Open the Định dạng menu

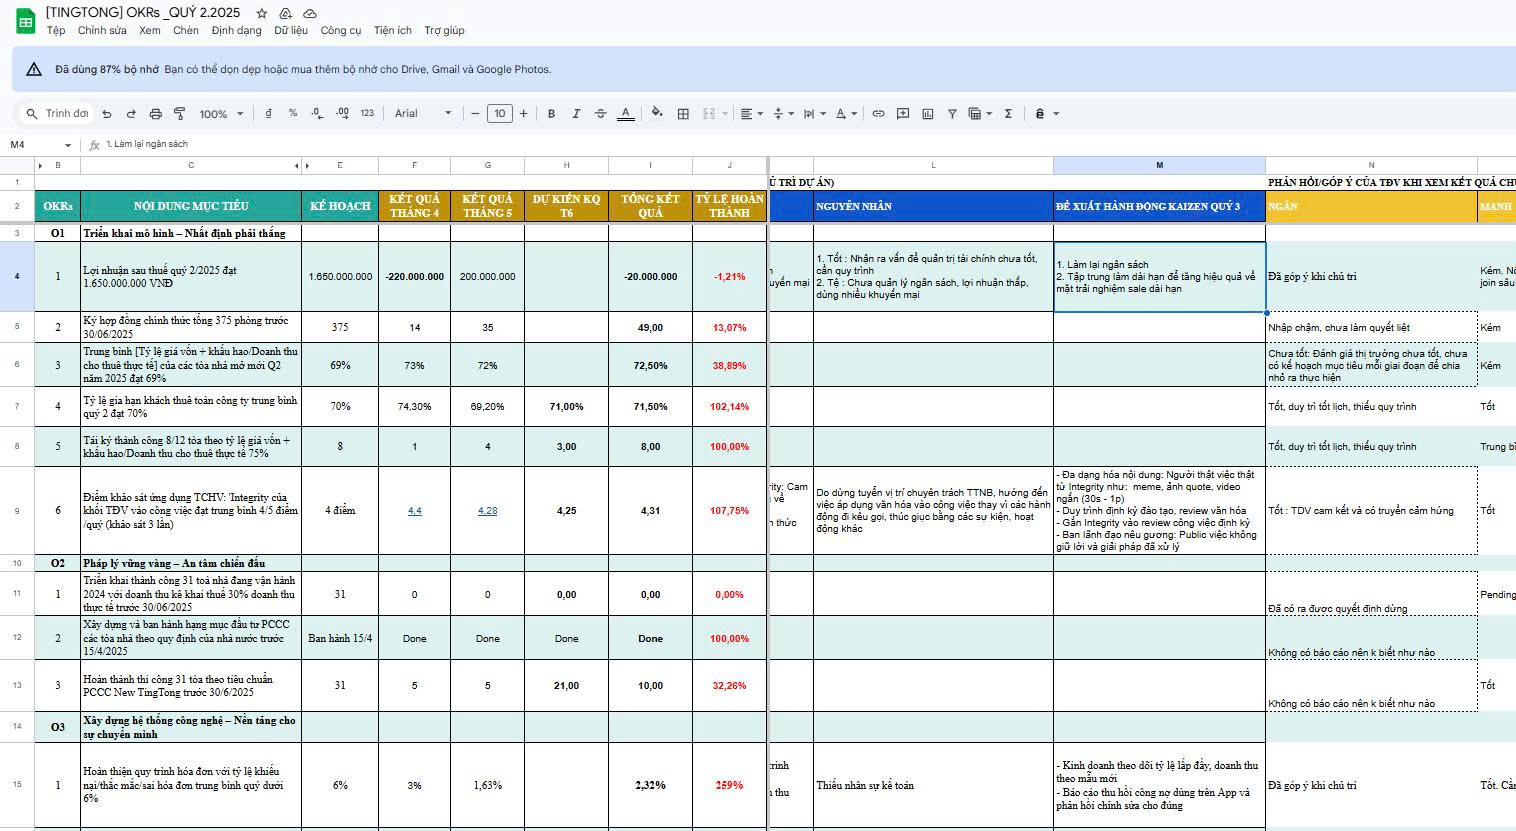[236, 31]
